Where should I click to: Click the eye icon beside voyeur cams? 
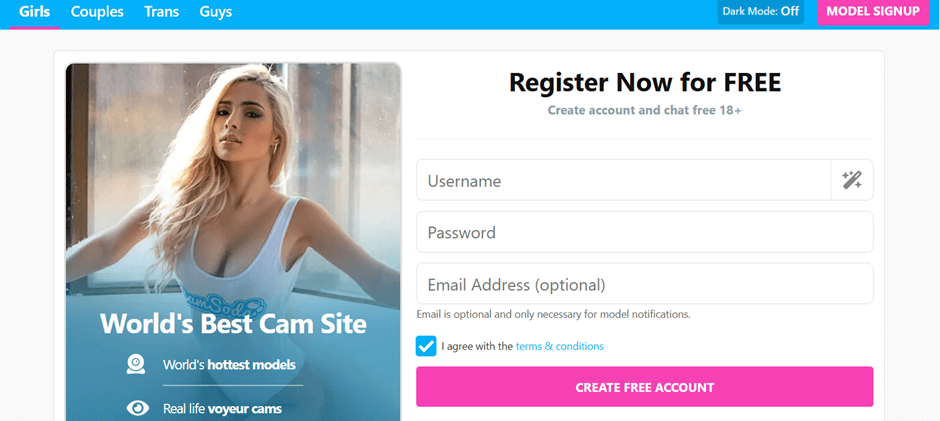pos(137,408)
